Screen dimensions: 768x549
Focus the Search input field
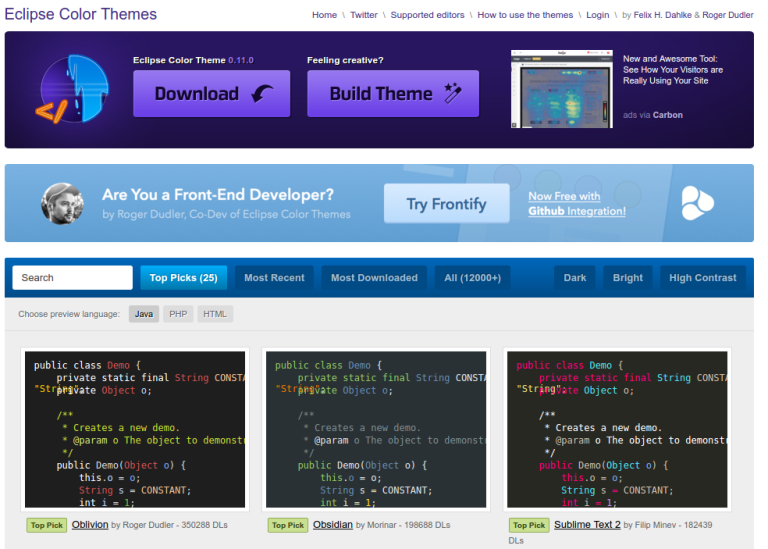tap(72, 278)
